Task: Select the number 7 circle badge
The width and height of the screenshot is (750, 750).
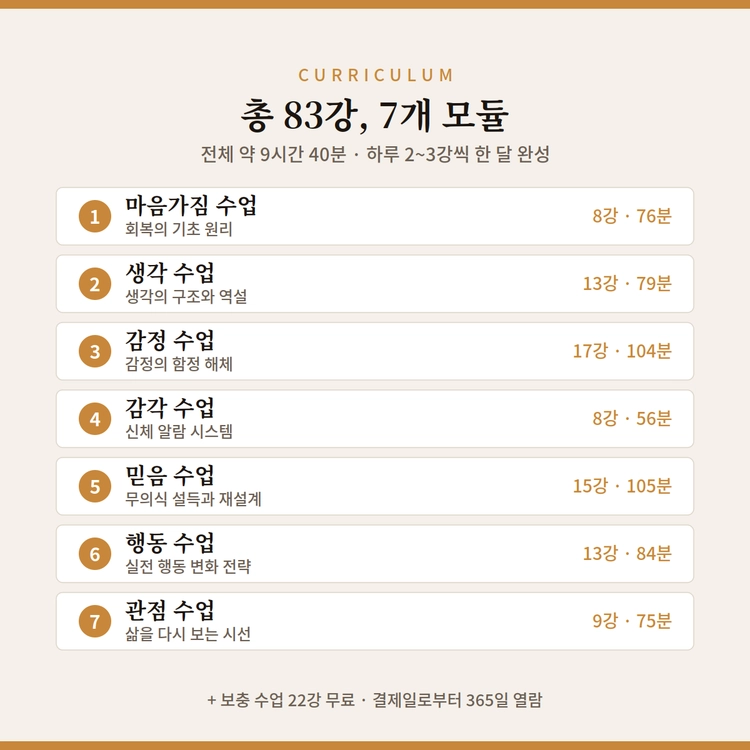Action: click(x=95, y=621)
